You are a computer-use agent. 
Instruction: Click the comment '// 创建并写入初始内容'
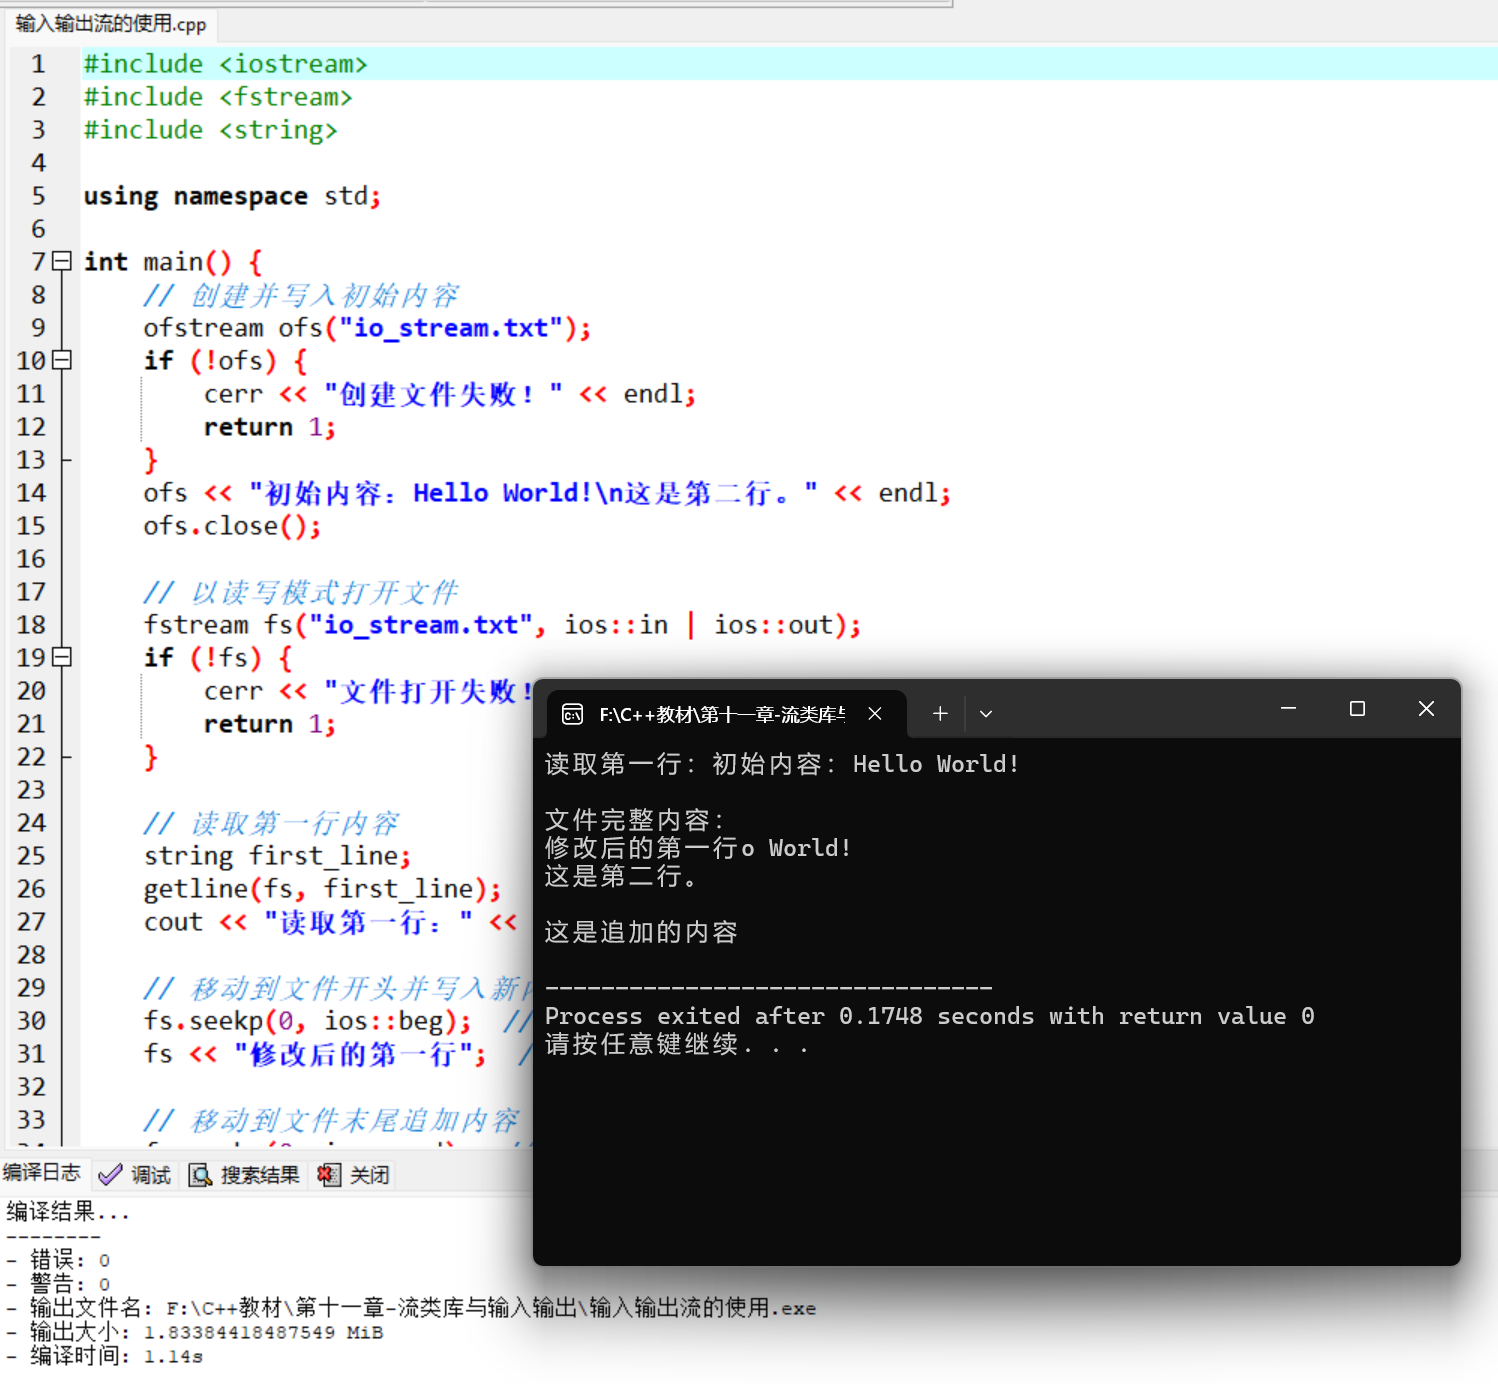tap(300, 295)
